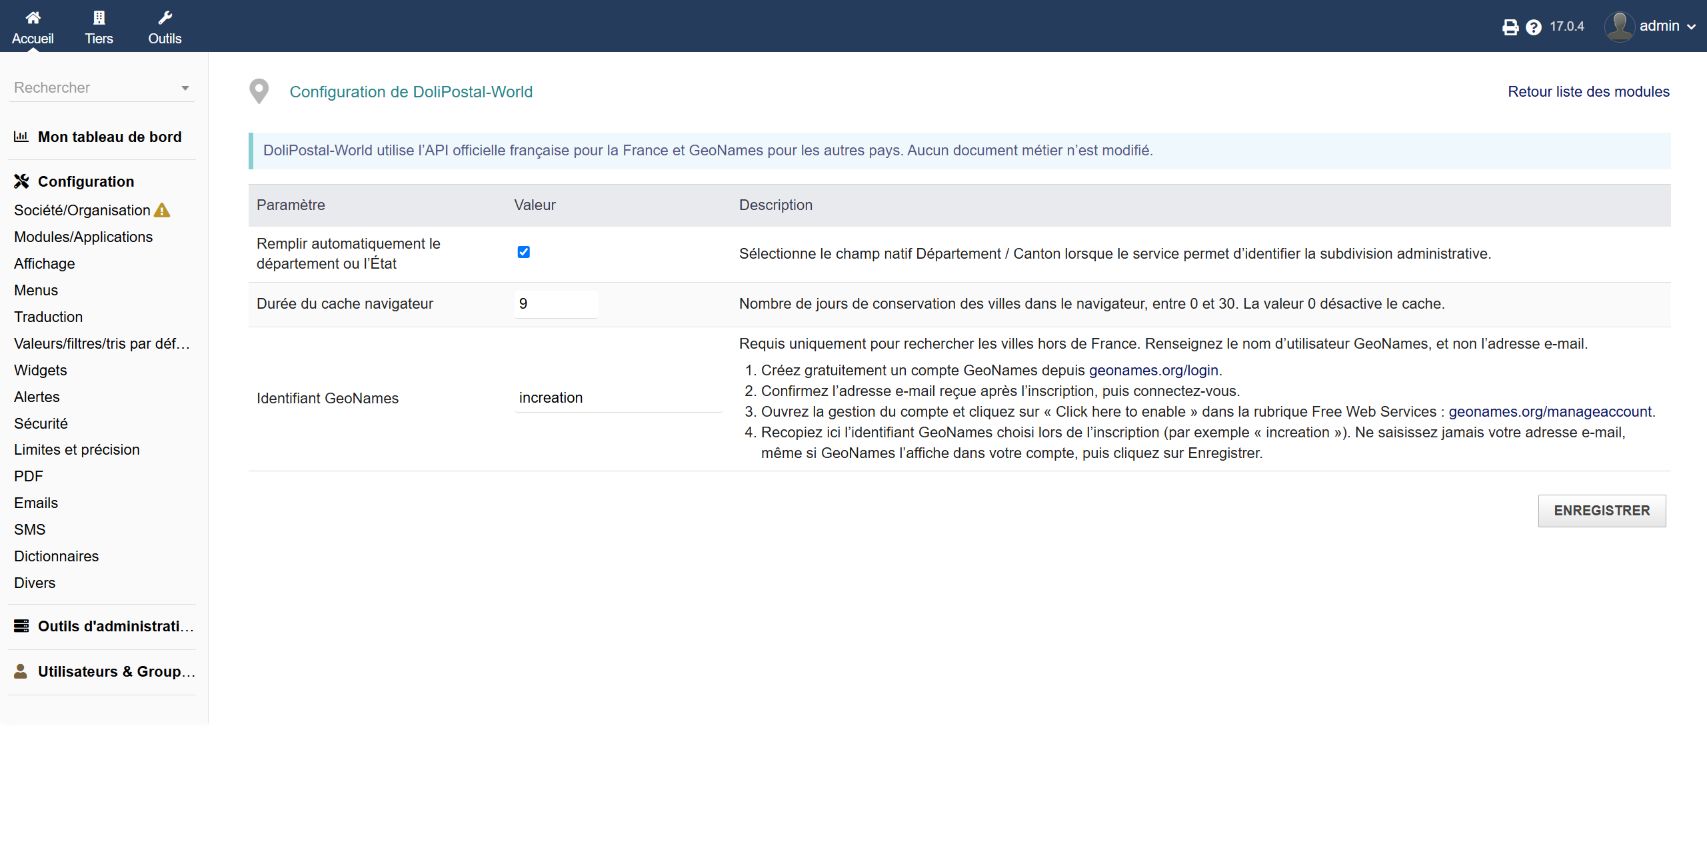Click the Configuration tools icon

point(21,181)
